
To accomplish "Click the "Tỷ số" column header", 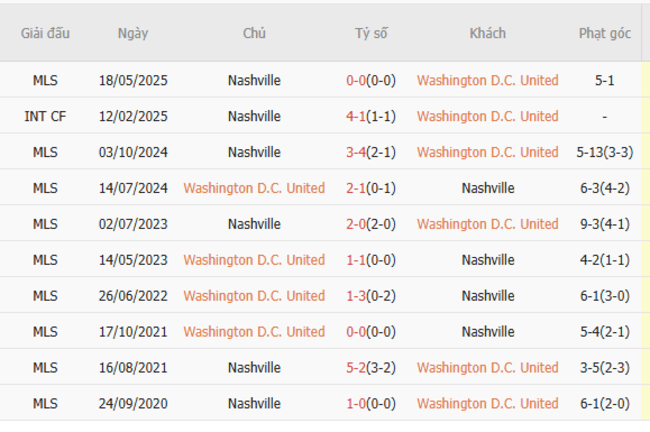I will coord(371,33).
